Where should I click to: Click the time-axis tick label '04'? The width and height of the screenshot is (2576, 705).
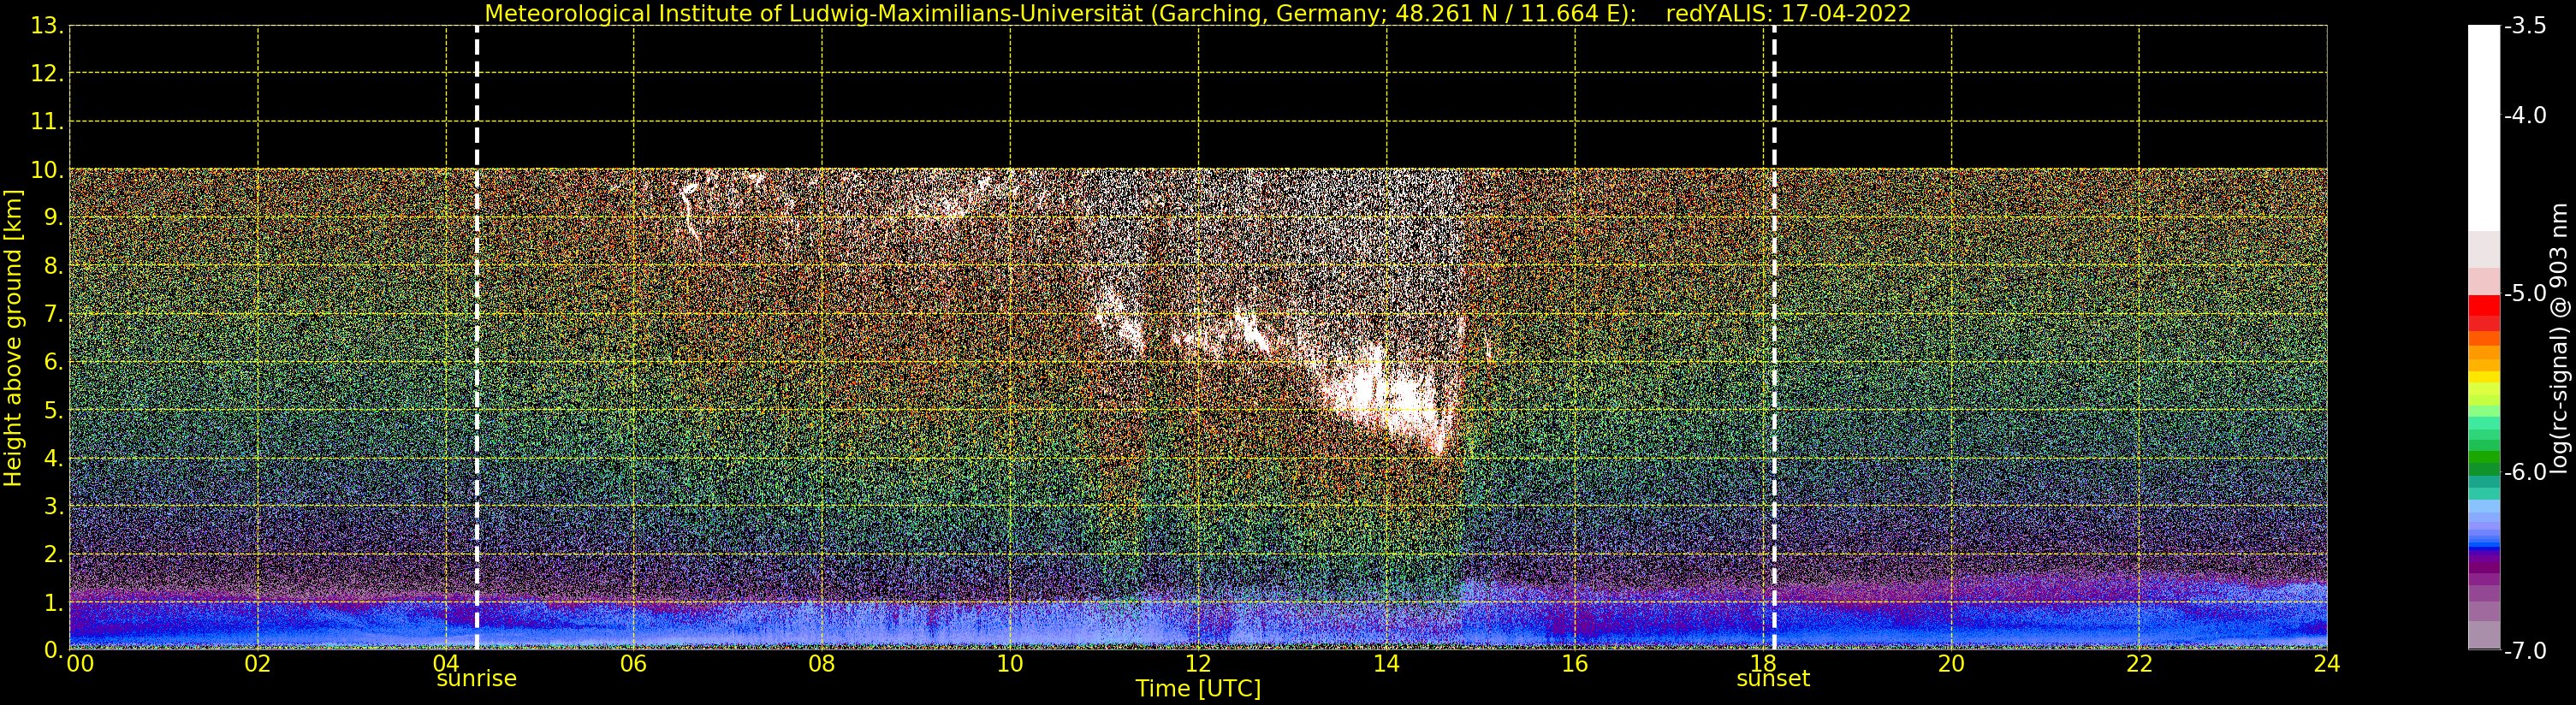click(x=446, y=664)
